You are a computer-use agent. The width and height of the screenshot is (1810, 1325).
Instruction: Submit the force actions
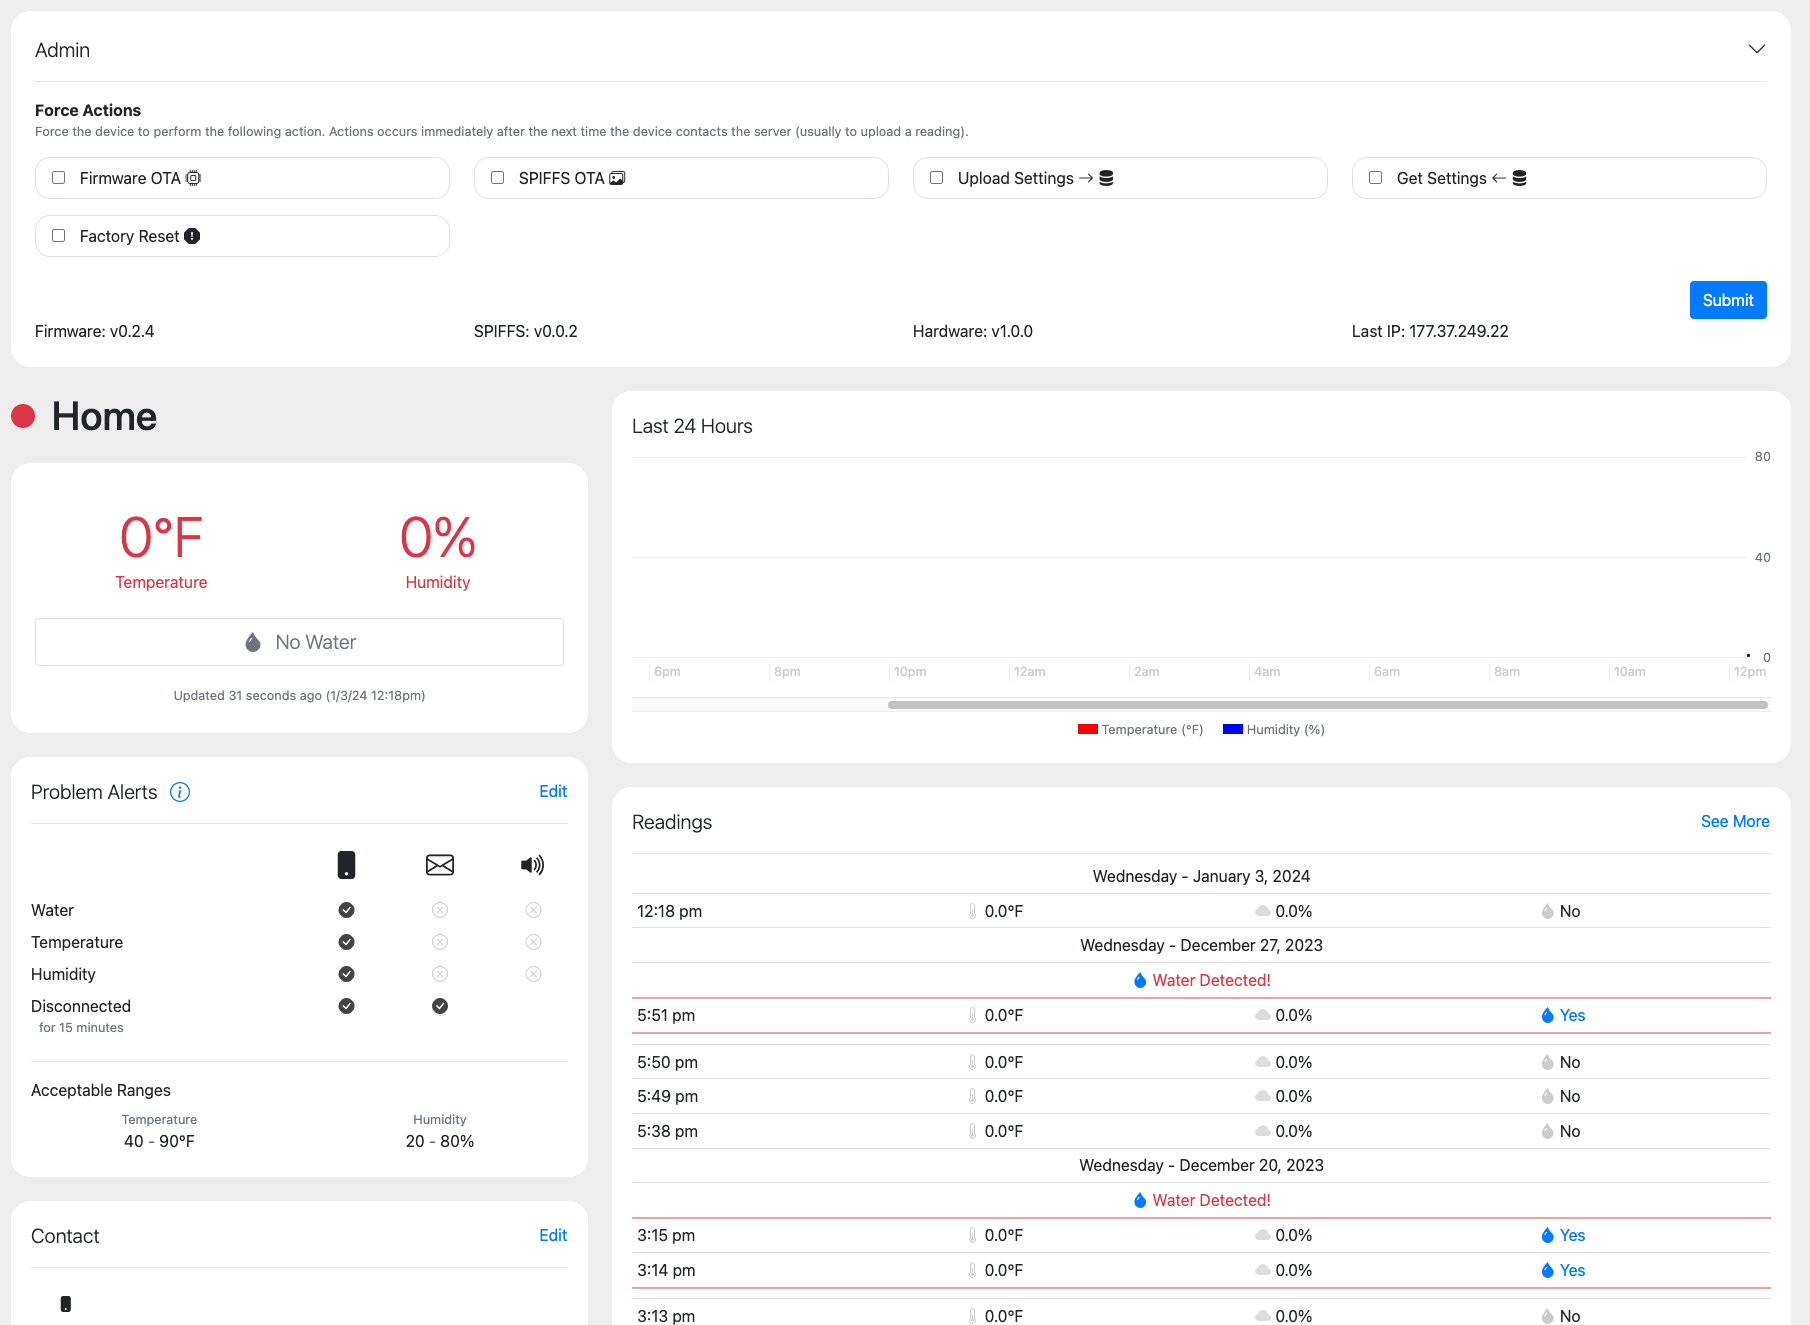click(x=1727, y=300)
